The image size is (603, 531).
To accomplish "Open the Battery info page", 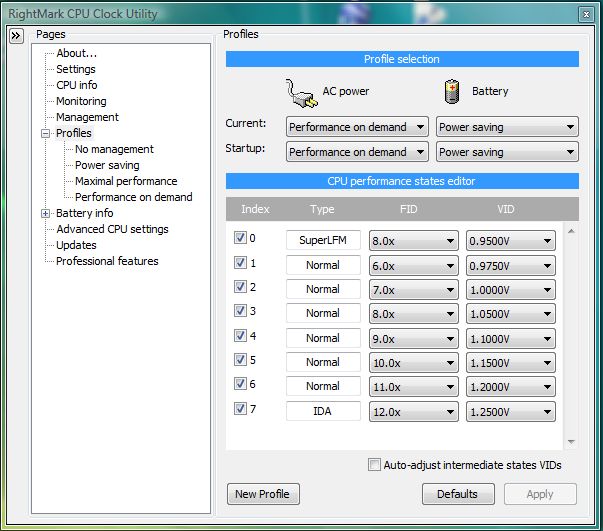I will click(x=85, y=213).
